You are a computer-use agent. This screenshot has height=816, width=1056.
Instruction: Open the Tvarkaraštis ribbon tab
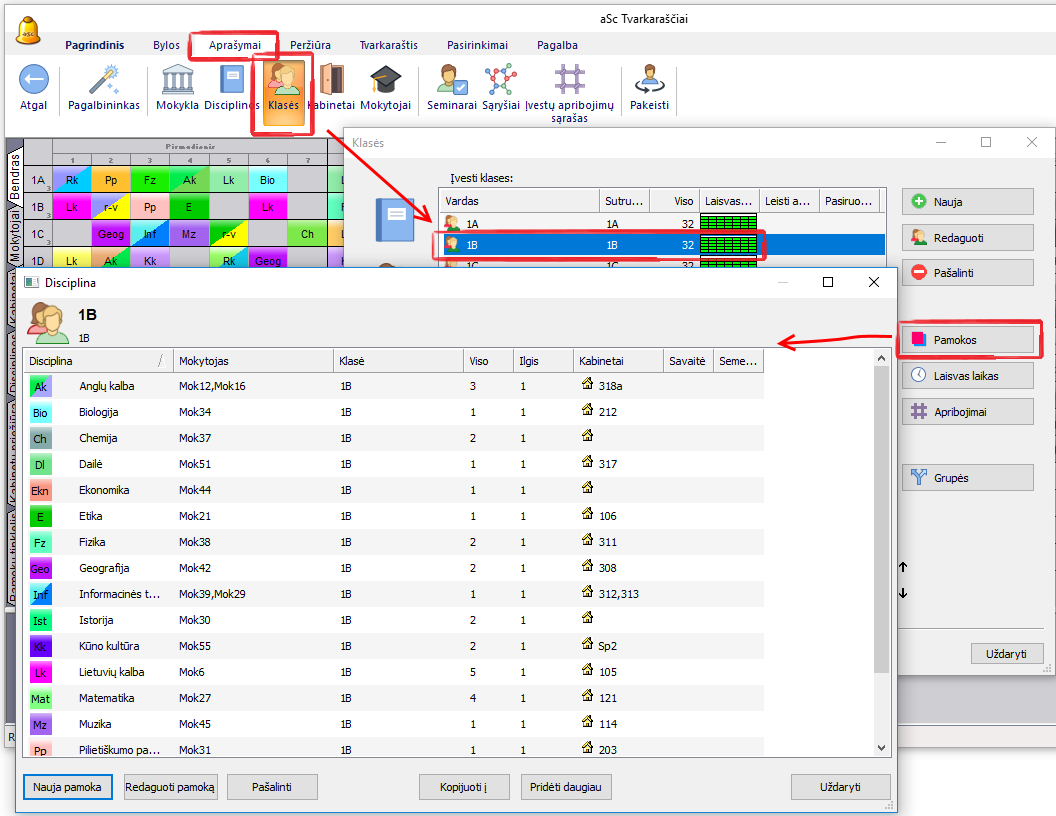point(389,45)
